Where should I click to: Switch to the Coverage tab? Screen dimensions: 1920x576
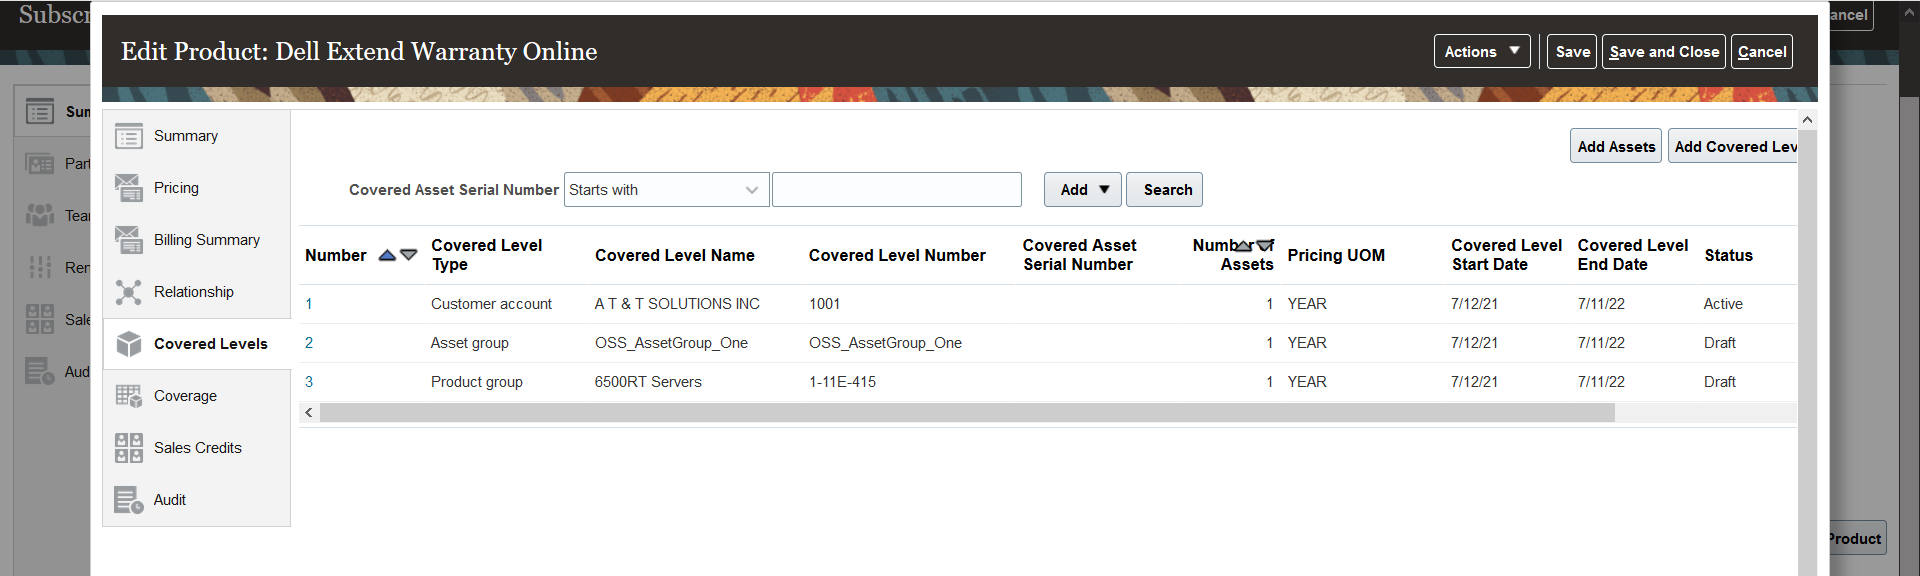pyautogui.click(x=196, y=396)
